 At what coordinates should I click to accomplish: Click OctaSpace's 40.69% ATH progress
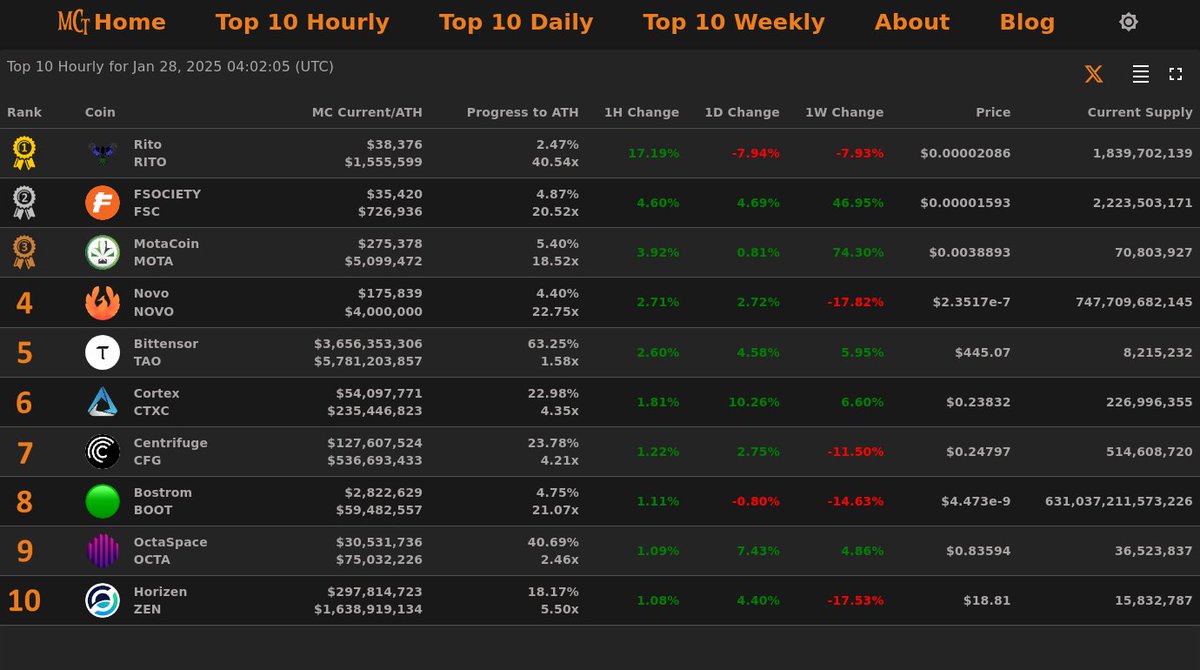click(553, 543)
